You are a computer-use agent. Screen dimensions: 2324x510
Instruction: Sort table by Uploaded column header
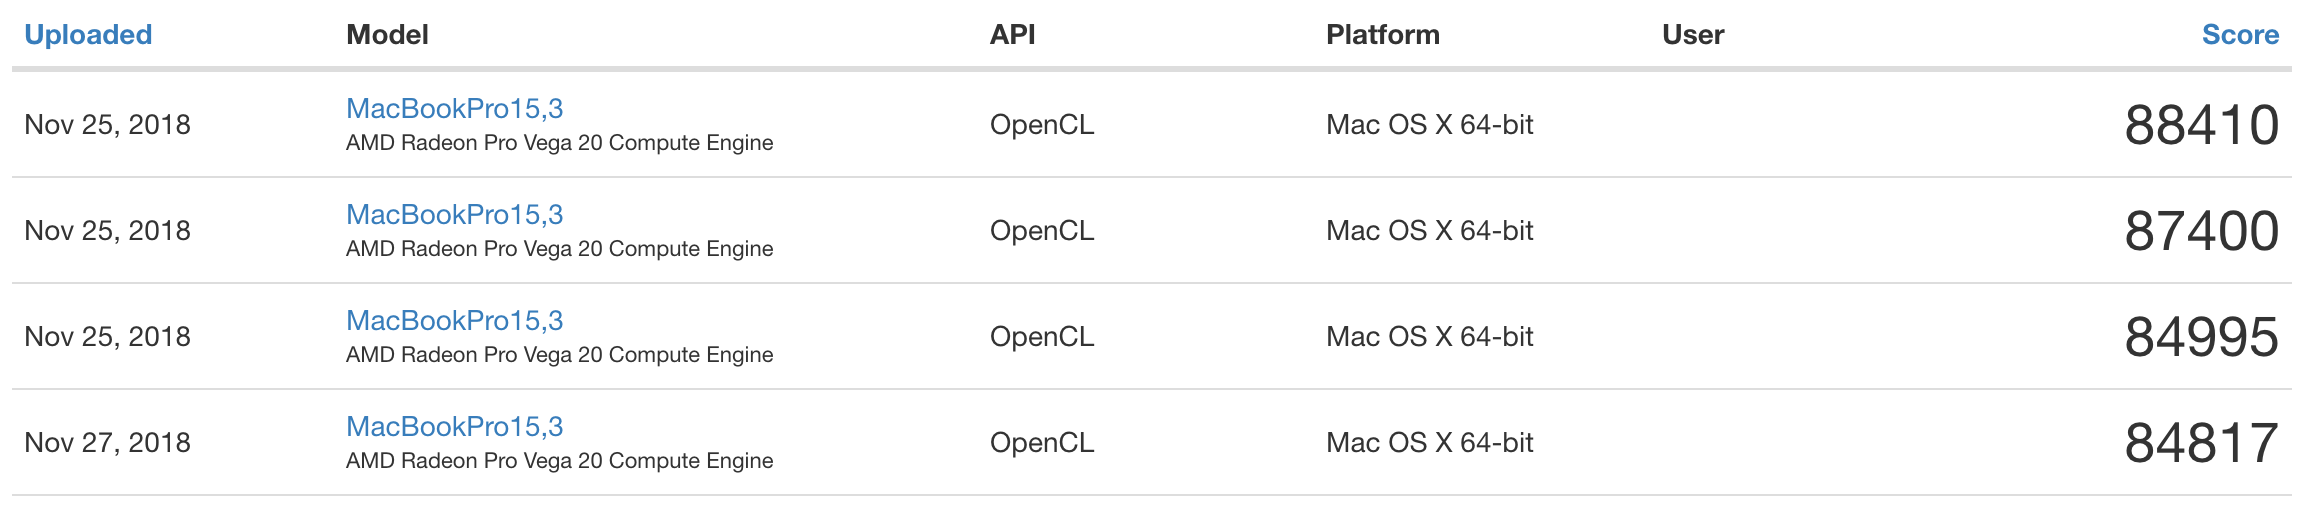click(88, 35)
